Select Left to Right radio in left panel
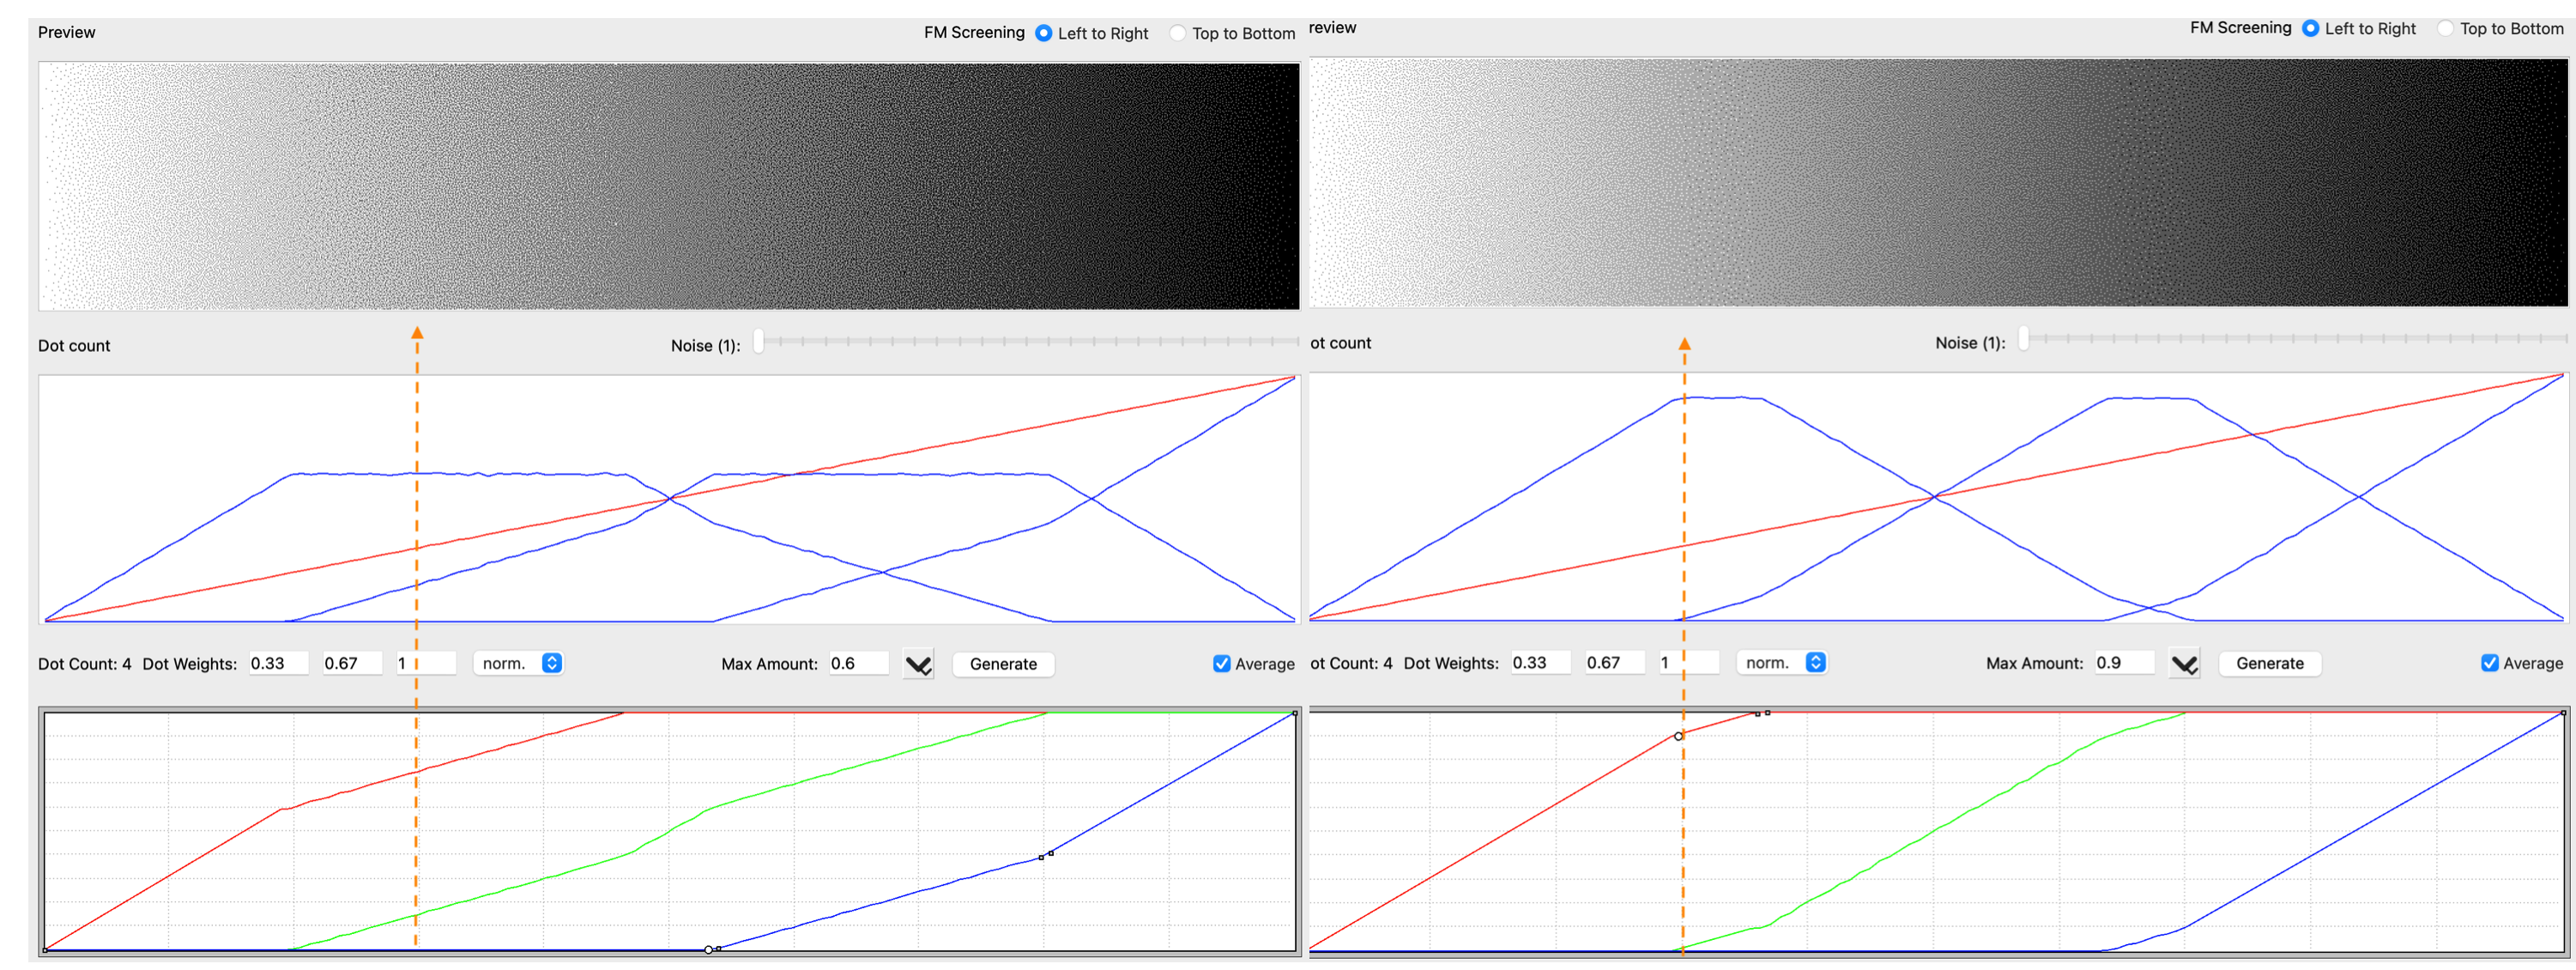This screenshot has width=2576, height=970. (1043, 33)
